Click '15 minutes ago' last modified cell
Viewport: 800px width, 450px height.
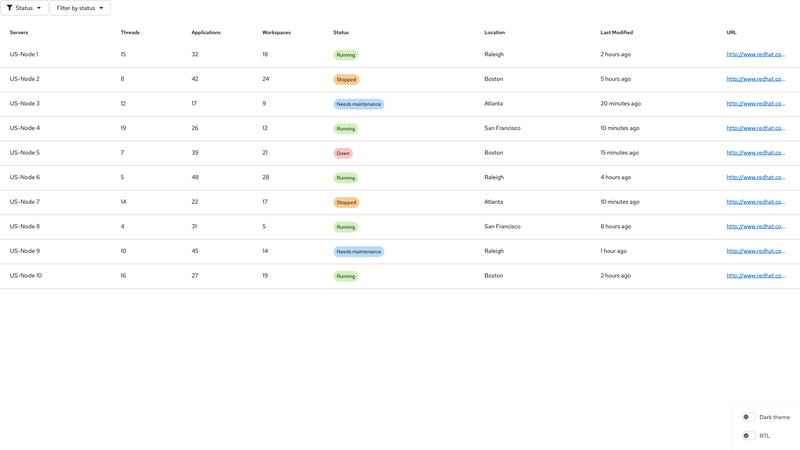coord(619,153)
